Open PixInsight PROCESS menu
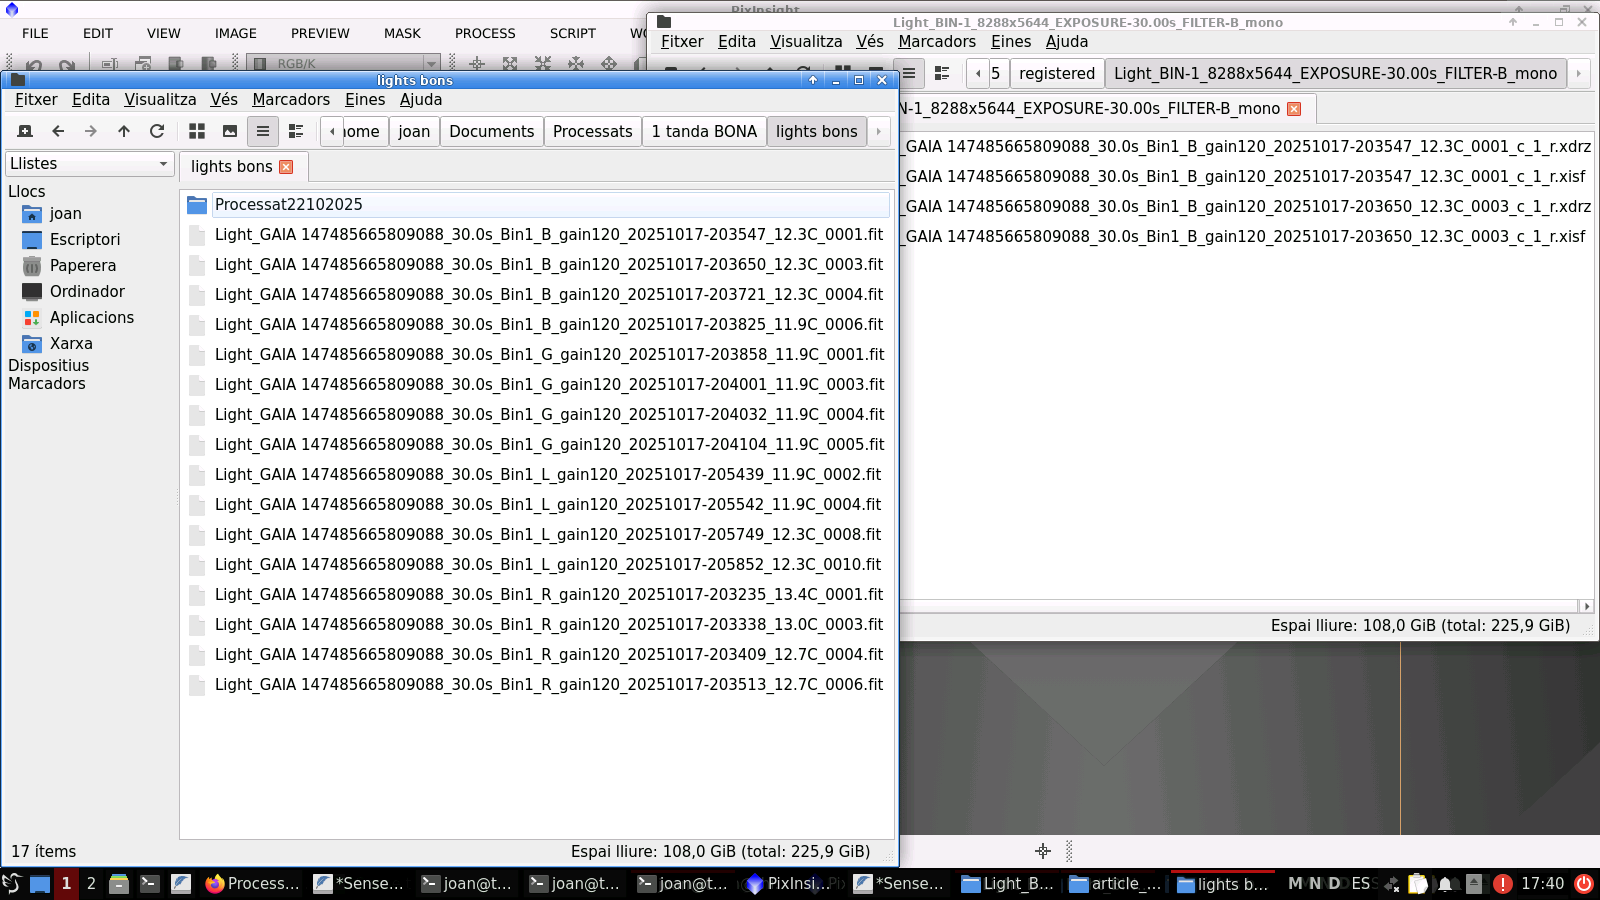This screenshot has height=900, width=1600. click(485, 33)
